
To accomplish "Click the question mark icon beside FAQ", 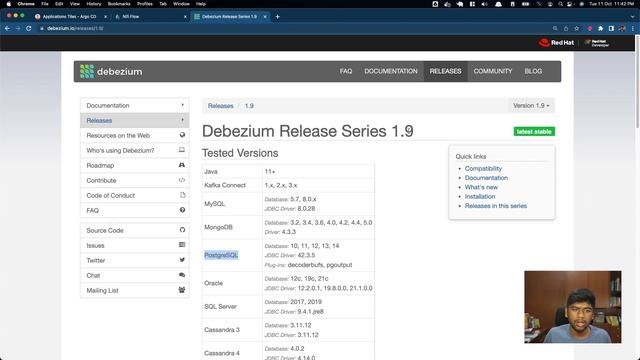I will click(x=182, y=210).
